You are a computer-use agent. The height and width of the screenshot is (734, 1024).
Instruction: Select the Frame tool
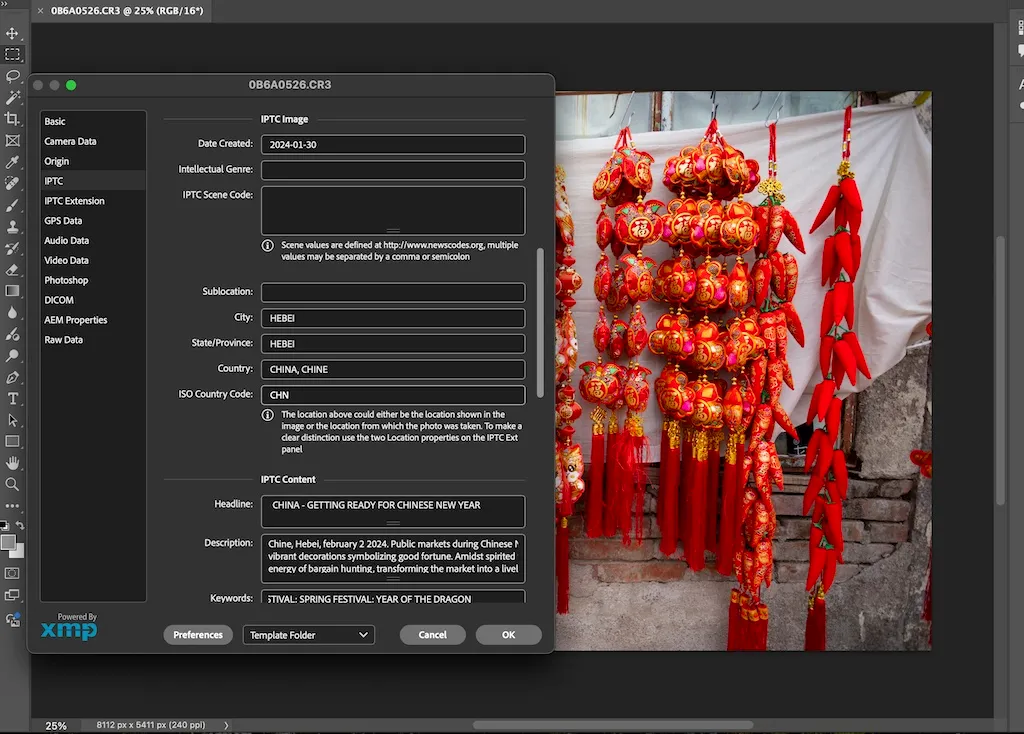[x=12, y=140]
